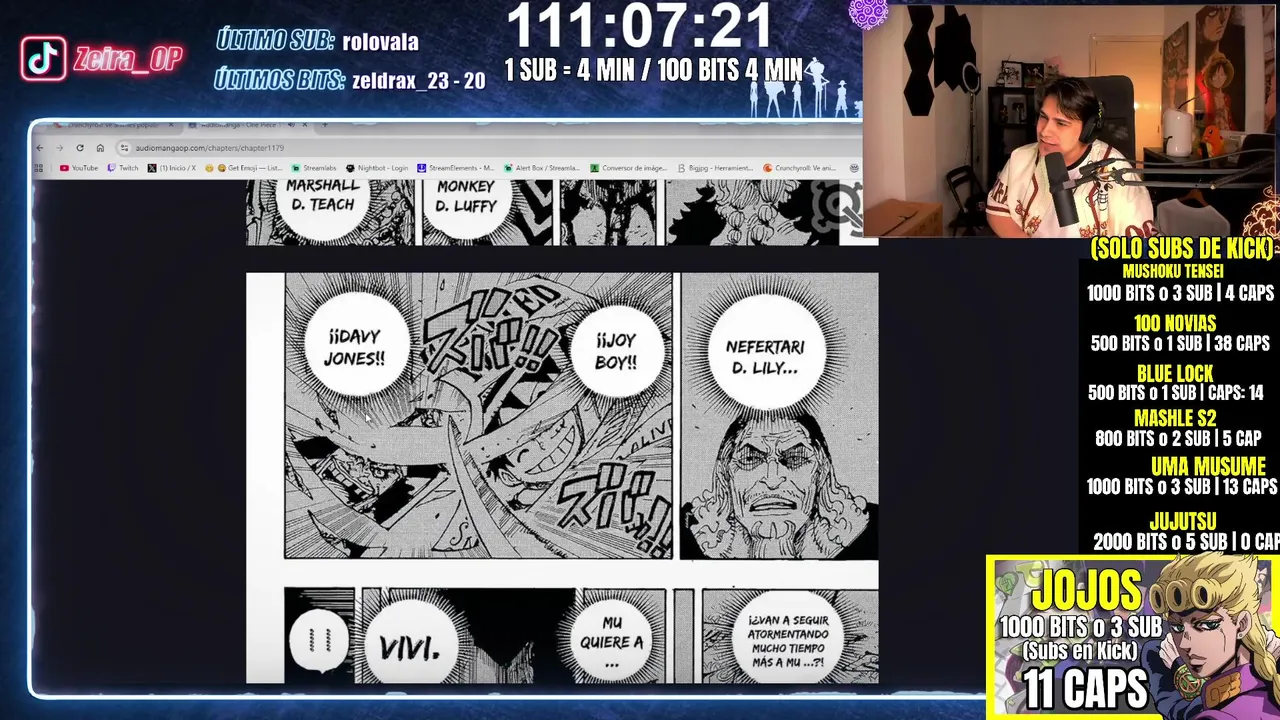The width and height of the screenshot is (1280, 720).
Task: Open the (1) Inicio / X bookmark
Action: click(x=172, y=168)
